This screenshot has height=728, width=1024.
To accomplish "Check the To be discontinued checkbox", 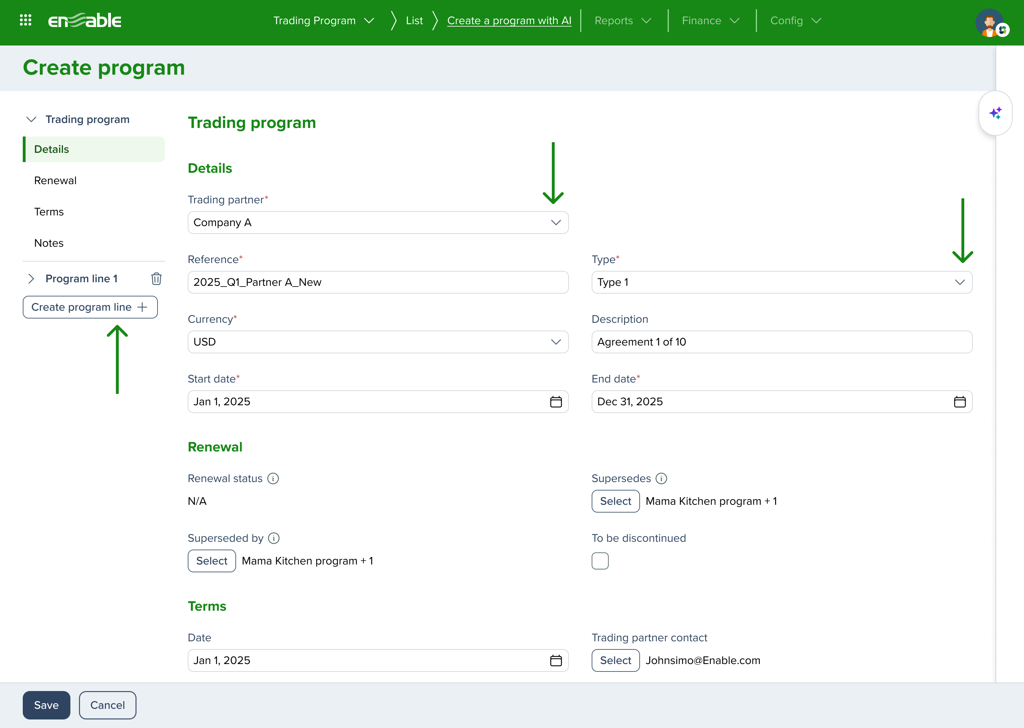I will point(600,561).
